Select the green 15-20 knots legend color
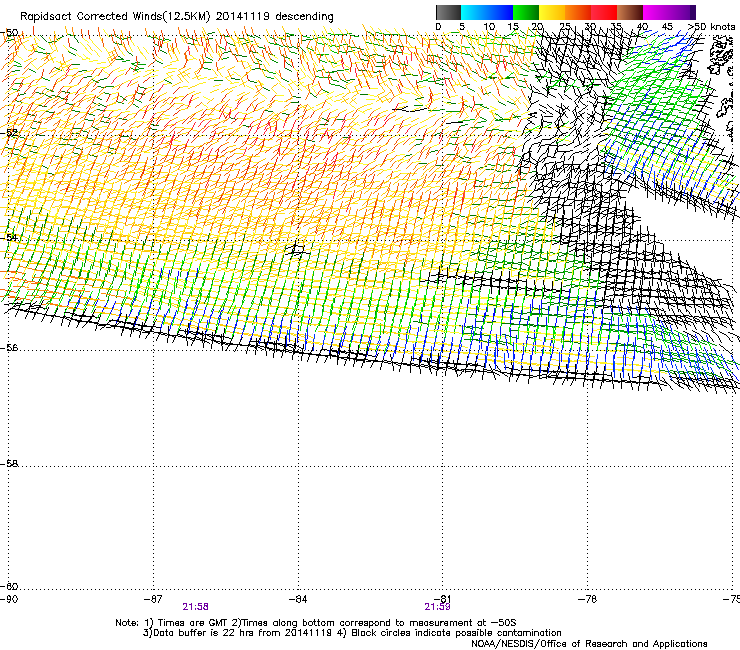The image size is (740, 650). pos(526,12)
